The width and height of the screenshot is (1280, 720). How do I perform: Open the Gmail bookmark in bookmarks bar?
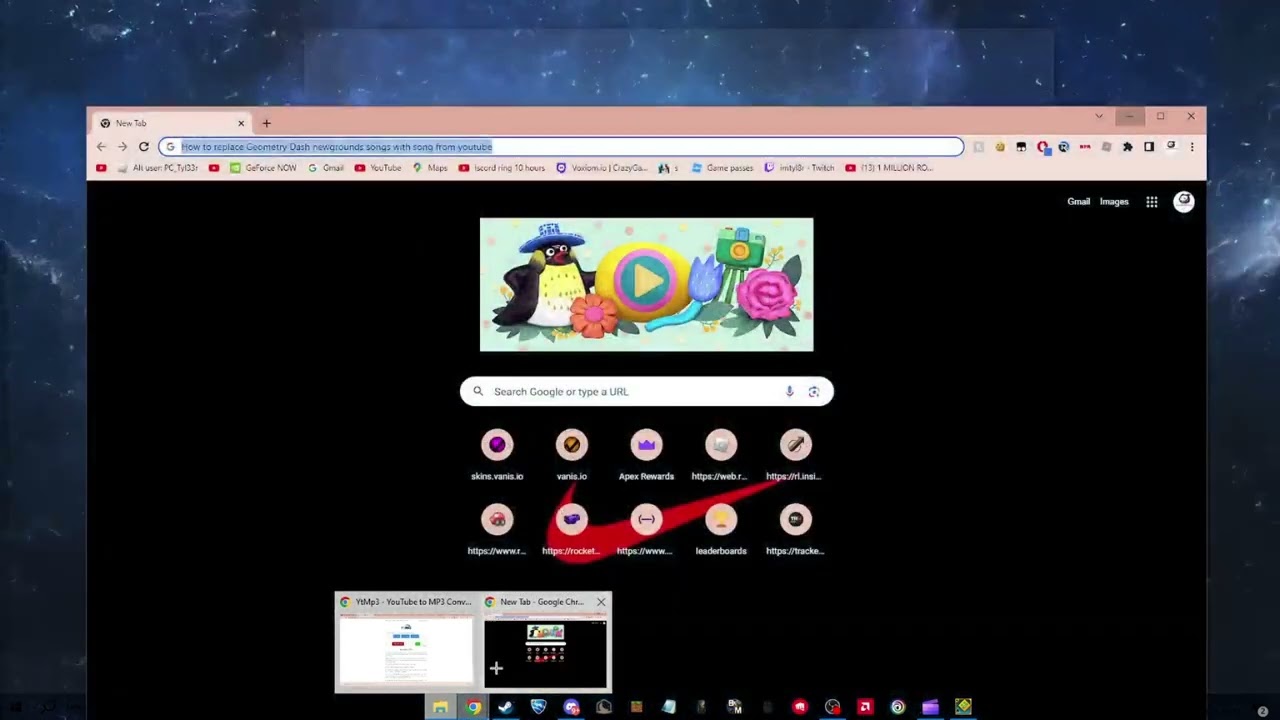click(326, 168)
